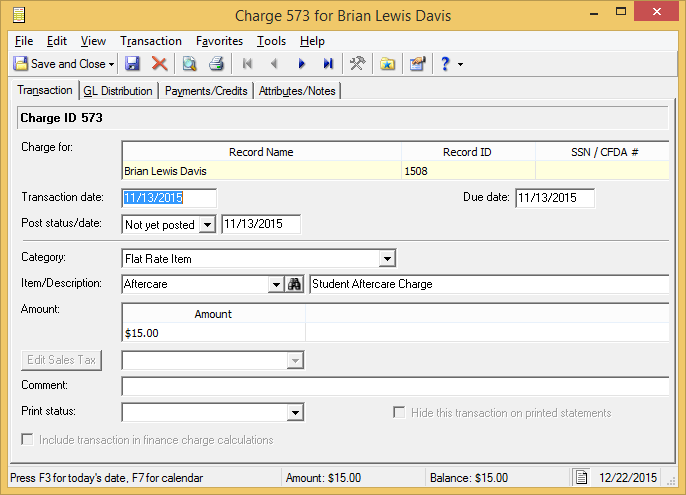686x495 pixels.
Task: Click the Print printer icon
Action: [x=216, y=64]
